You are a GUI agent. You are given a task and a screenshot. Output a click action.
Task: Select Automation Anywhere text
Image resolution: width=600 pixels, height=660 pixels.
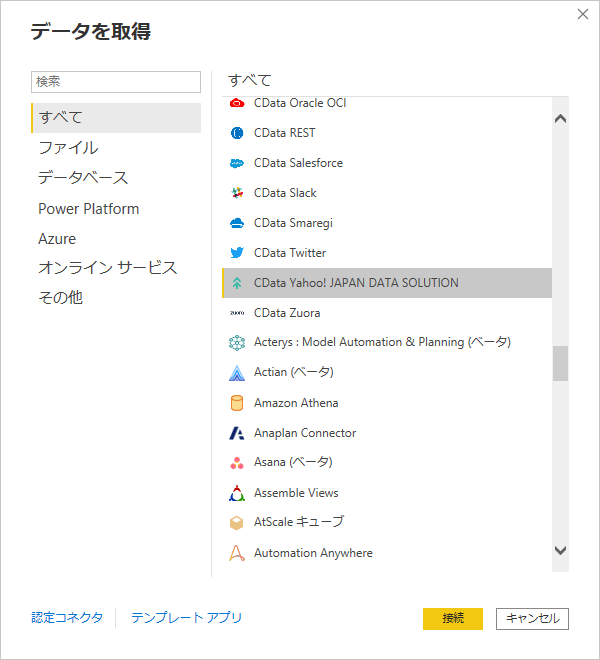click(x=313, y=553)
